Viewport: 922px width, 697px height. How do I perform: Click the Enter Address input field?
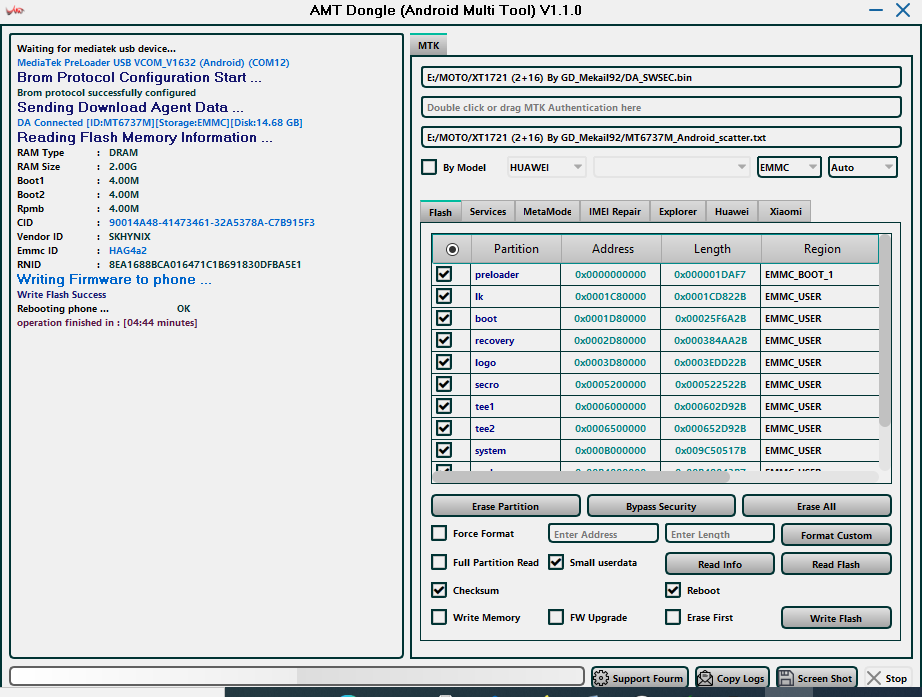click(x=603, y=534)
